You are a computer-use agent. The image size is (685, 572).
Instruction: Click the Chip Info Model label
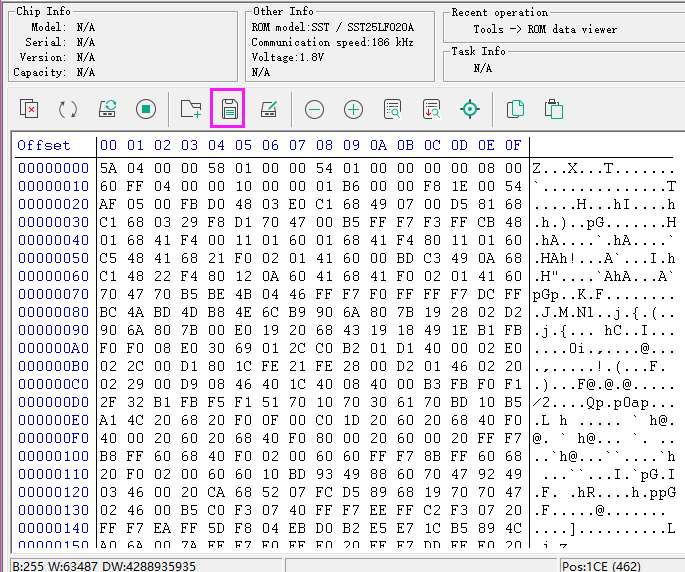coord(48,27)
